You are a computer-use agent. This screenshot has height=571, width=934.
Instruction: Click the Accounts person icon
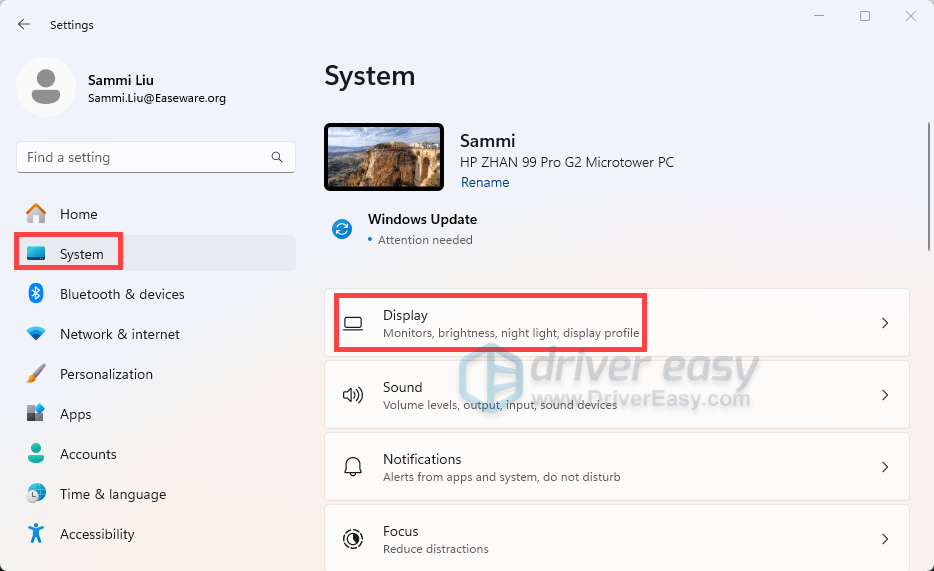(36, 454)
